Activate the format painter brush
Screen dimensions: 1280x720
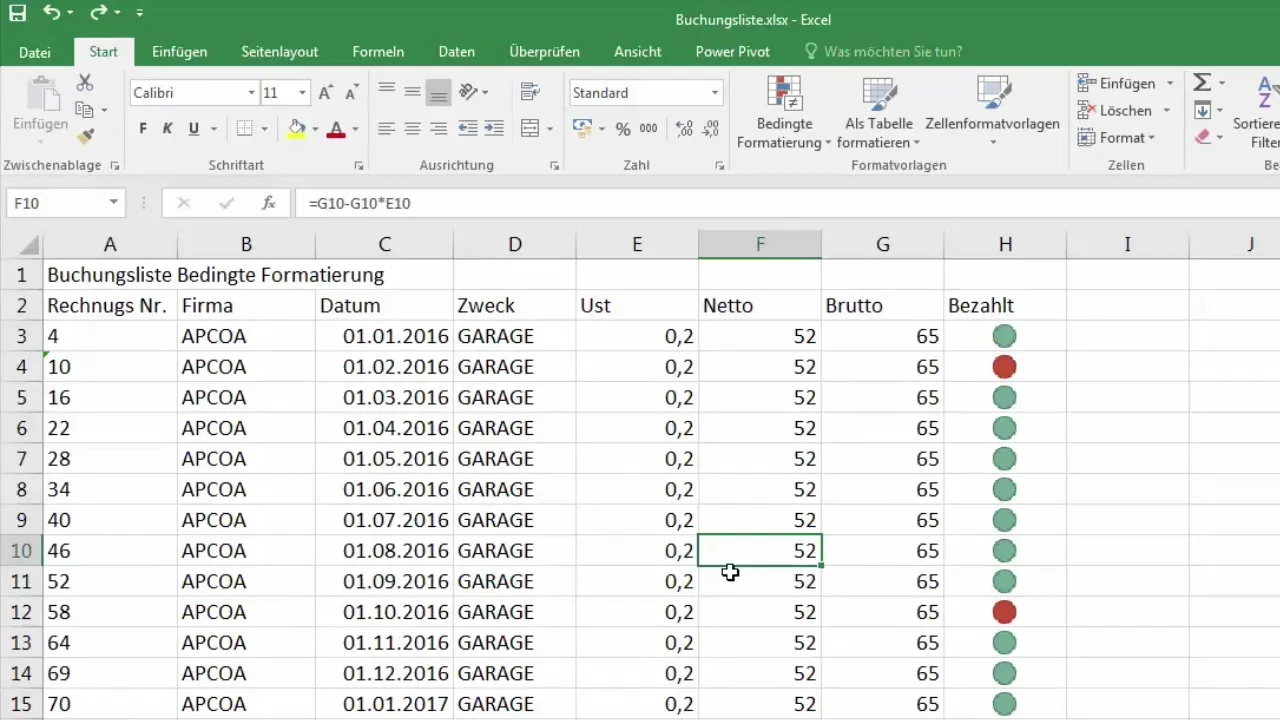click(85, 136)
